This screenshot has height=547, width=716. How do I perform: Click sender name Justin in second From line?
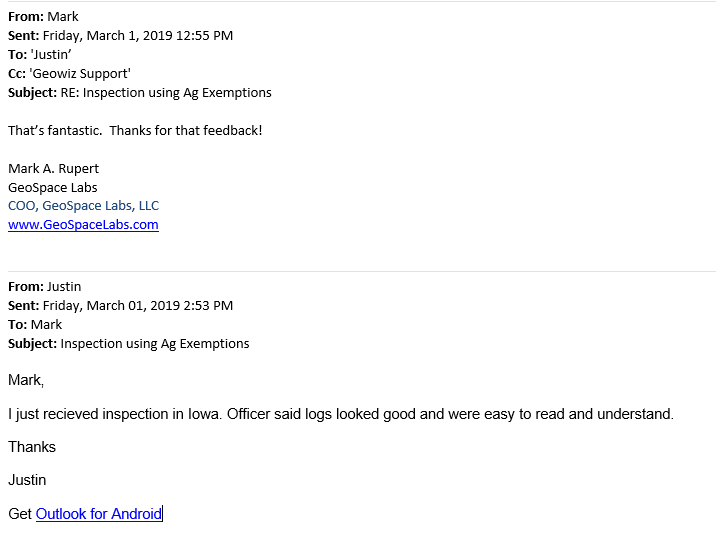[64, 286]
